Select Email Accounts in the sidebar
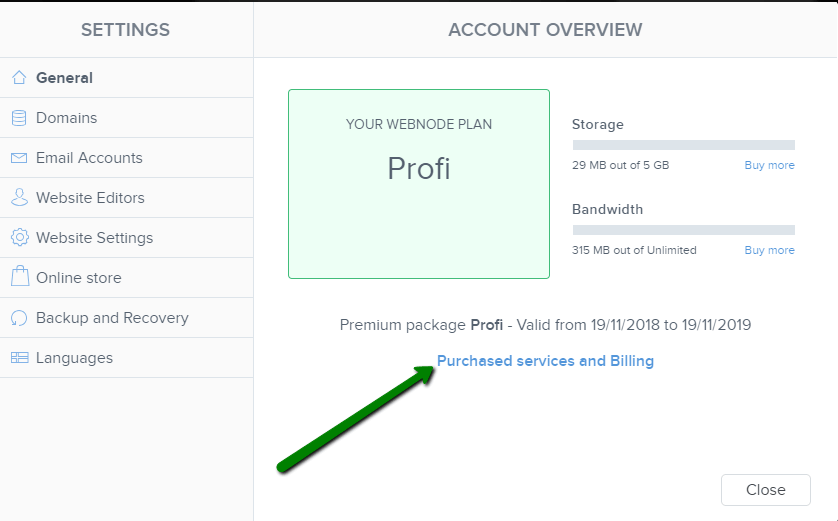838x521 pixels. click(x=127, y=158)
